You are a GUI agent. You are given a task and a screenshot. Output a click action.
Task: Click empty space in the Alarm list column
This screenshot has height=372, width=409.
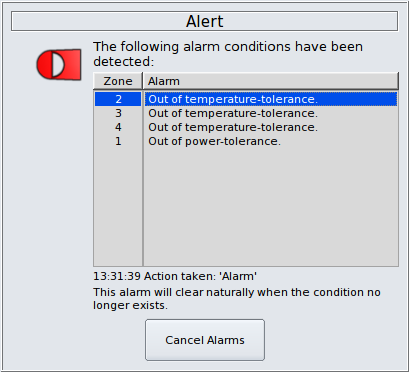(x=271, y=207)
